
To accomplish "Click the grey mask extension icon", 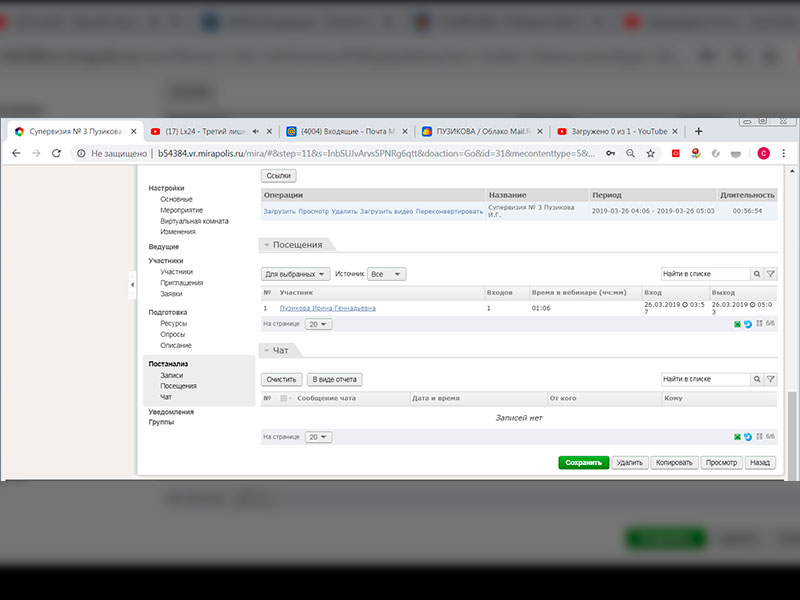I will (x=735, y=154).
